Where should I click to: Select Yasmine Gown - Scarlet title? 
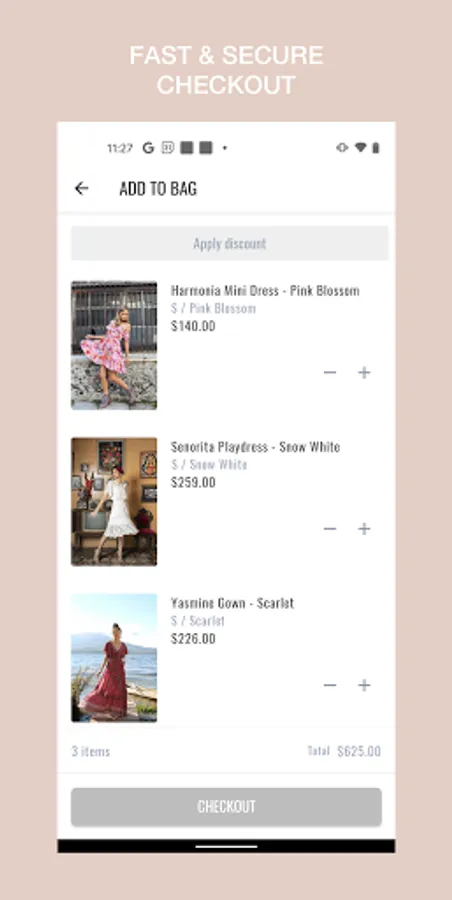[233, 603]
